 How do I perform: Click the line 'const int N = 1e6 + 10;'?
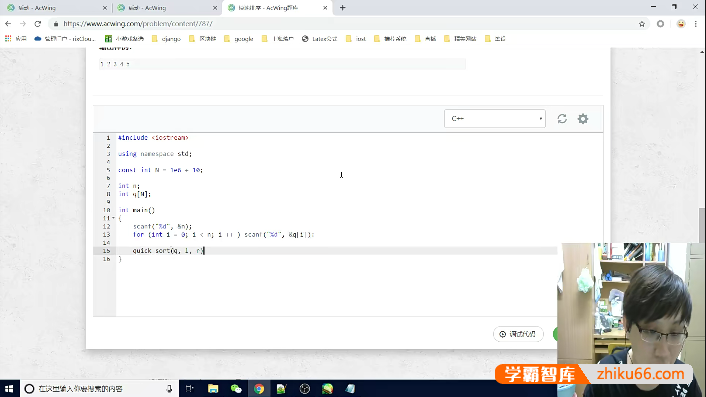(161, 170)
